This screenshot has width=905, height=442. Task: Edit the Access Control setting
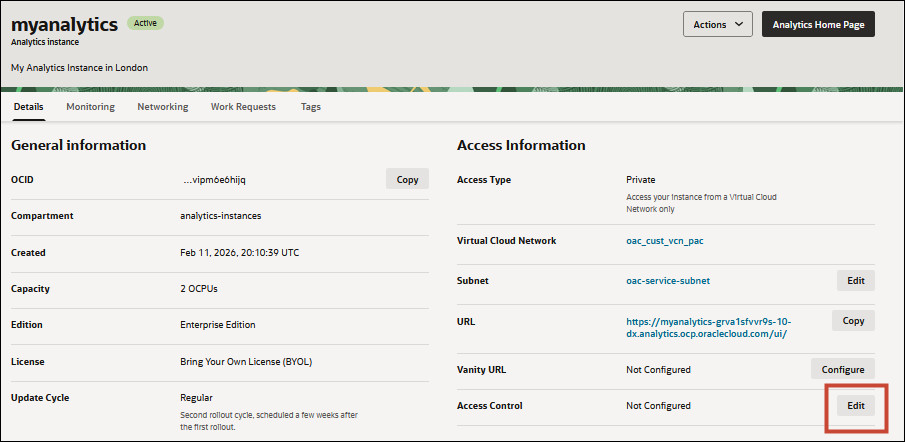coord(855,405)
